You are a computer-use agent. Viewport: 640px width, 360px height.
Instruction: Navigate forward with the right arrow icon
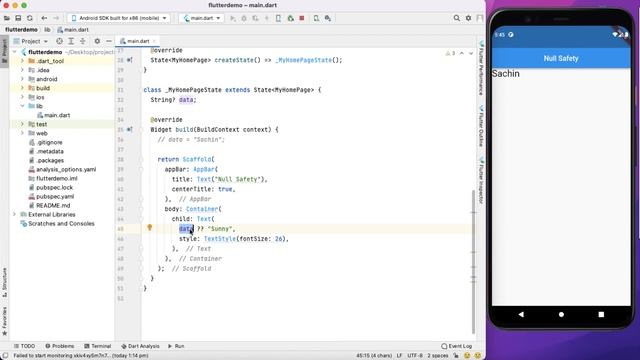[x=56, y=18]
